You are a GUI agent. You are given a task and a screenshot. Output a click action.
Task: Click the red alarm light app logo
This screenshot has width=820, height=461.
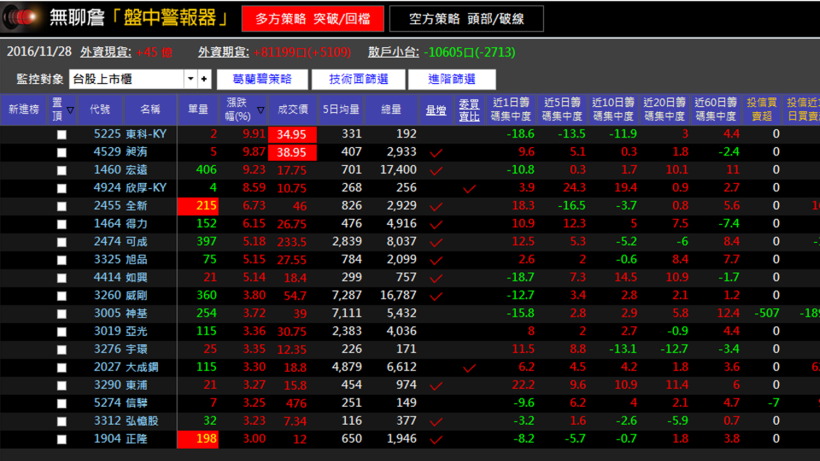pyautogui.click(x=21, y=17)
